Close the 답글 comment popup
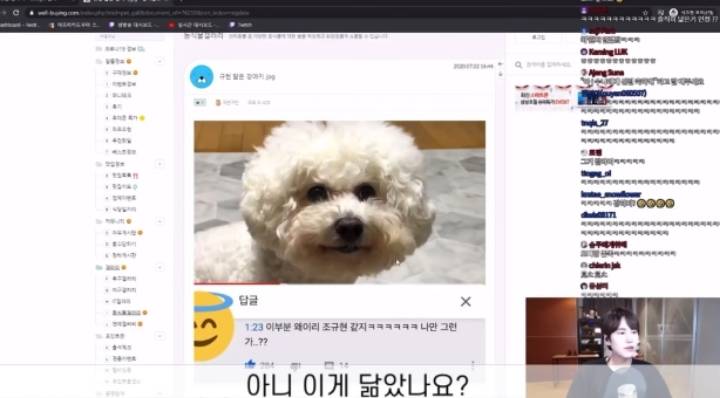The image size is (720, 398). click(x=466, y=302)
